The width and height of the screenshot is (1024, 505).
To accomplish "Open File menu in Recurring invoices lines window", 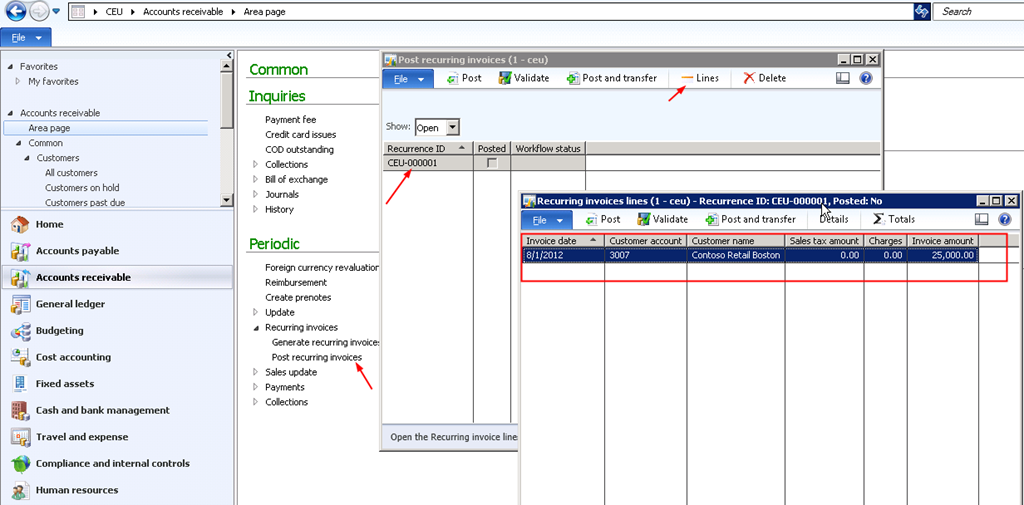I will tap(547, 219).
